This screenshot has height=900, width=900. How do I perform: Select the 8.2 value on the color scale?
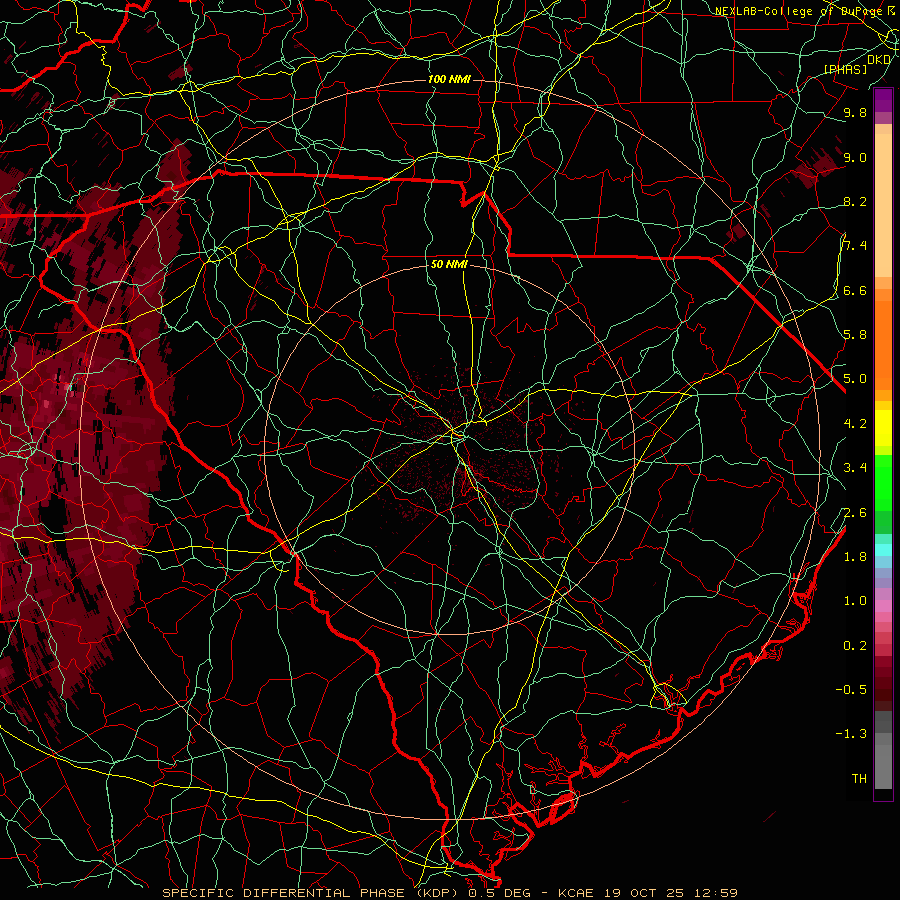855,201
